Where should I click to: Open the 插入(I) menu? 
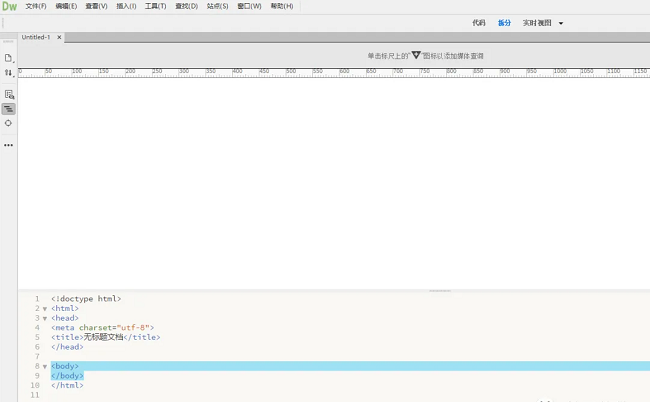(x=126, y=6)
